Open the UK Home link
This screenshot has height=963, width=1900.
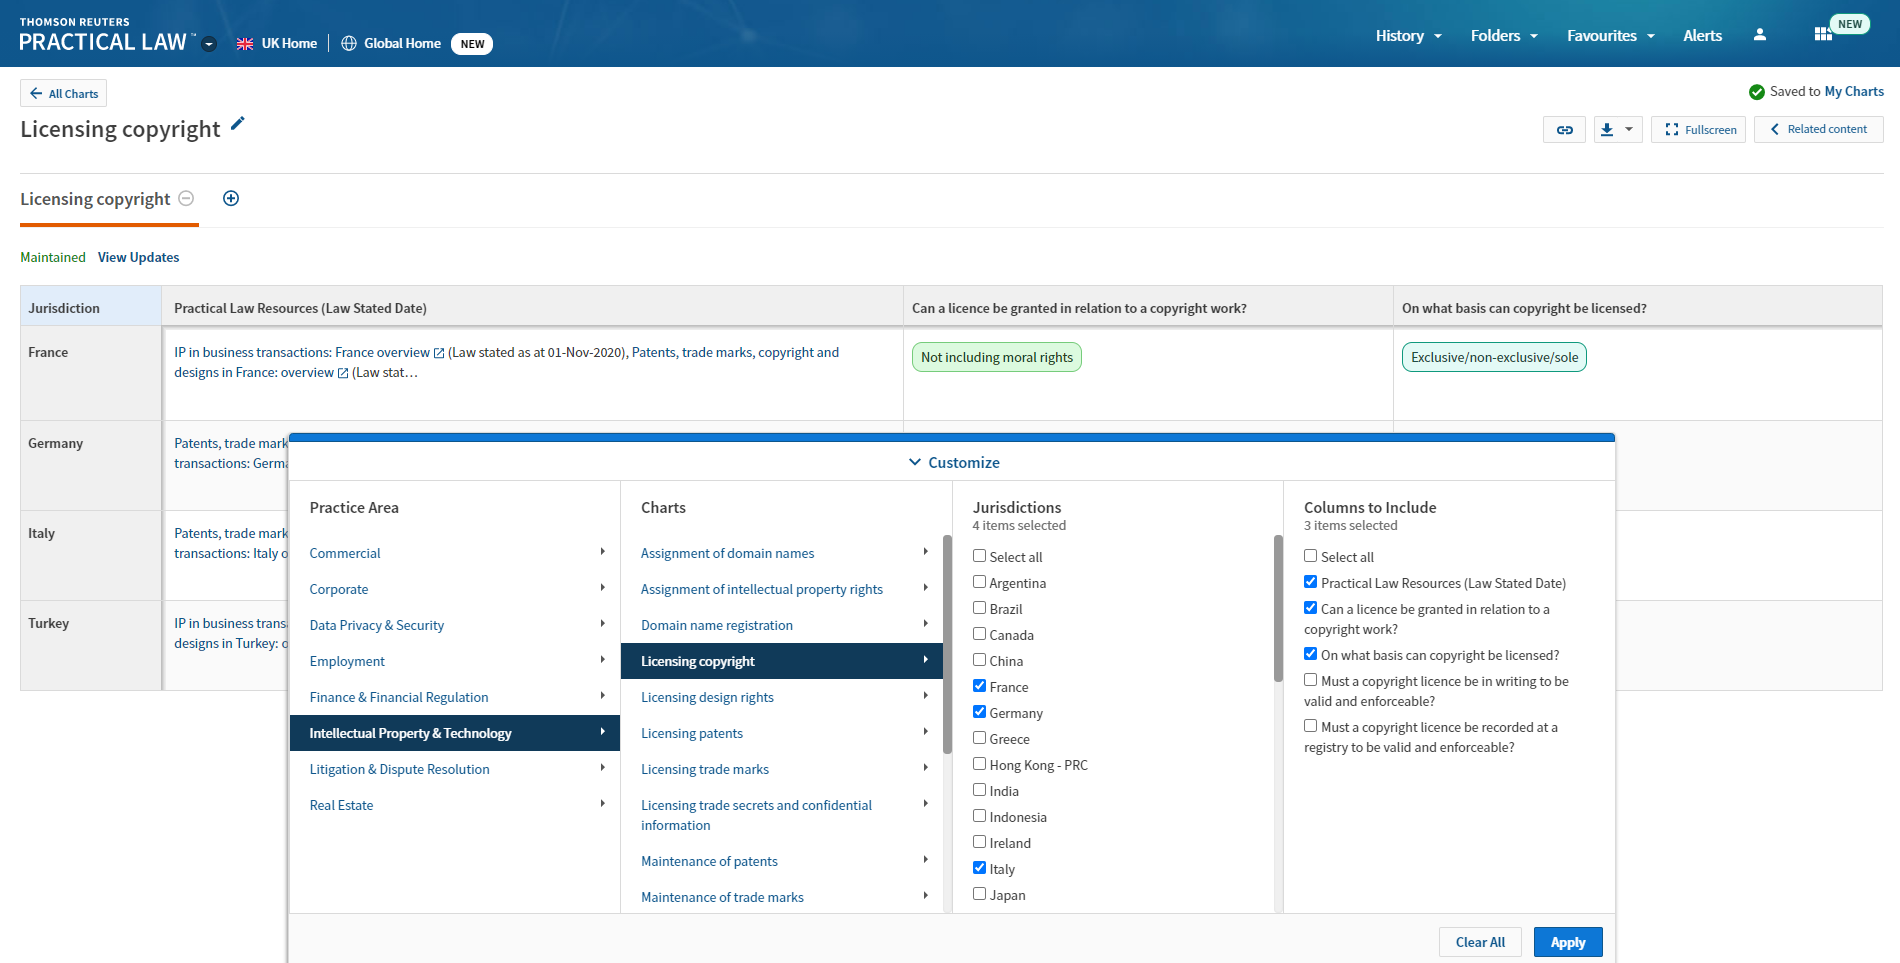pos(289,44)
